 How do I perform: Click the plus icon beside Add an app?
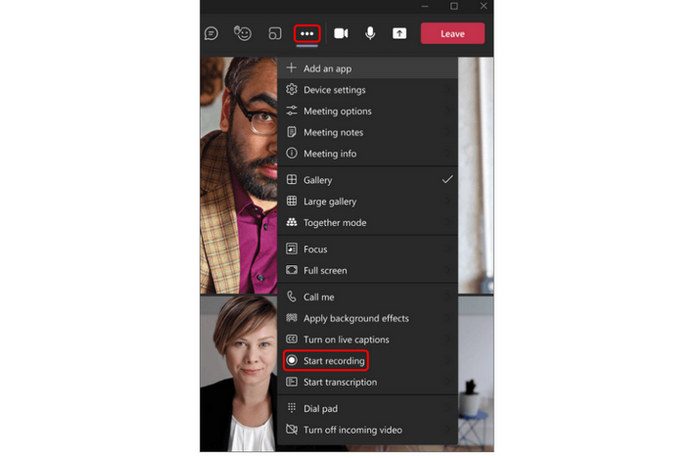[292, 68]
